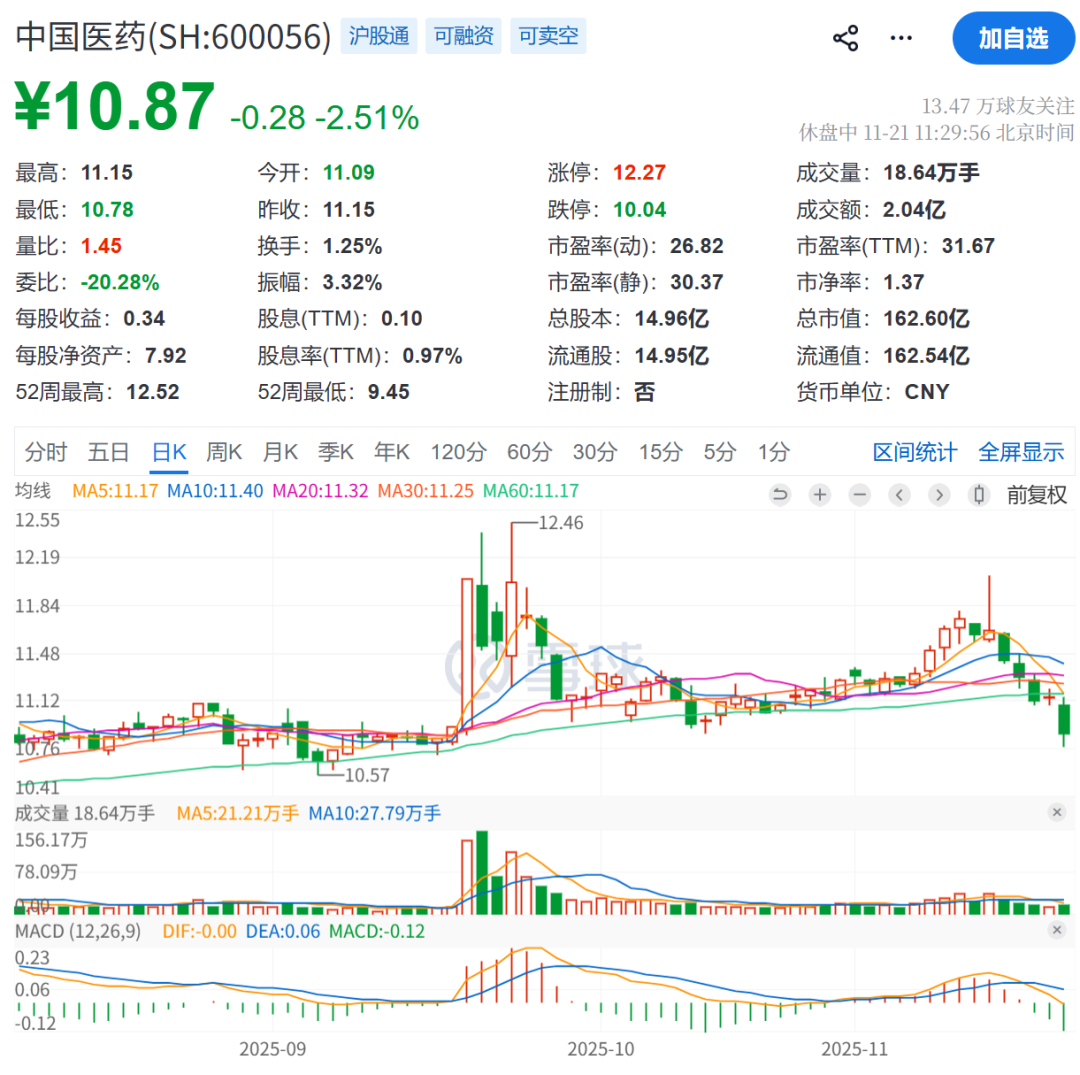Select the 60分 interval tab

click(529, 452)
